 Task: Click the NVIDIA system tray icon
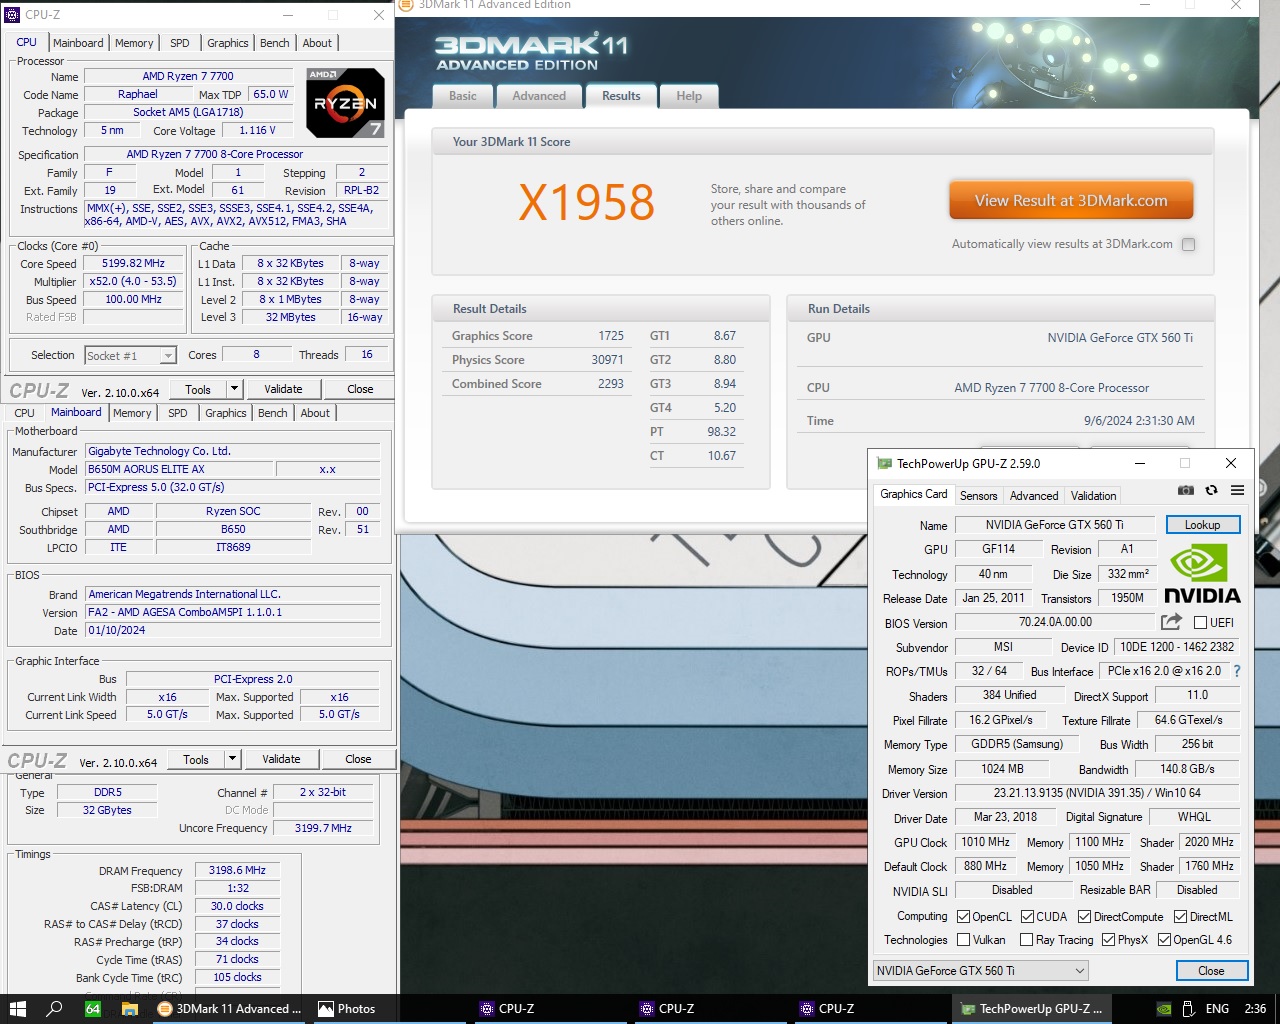(1164, 1009)
